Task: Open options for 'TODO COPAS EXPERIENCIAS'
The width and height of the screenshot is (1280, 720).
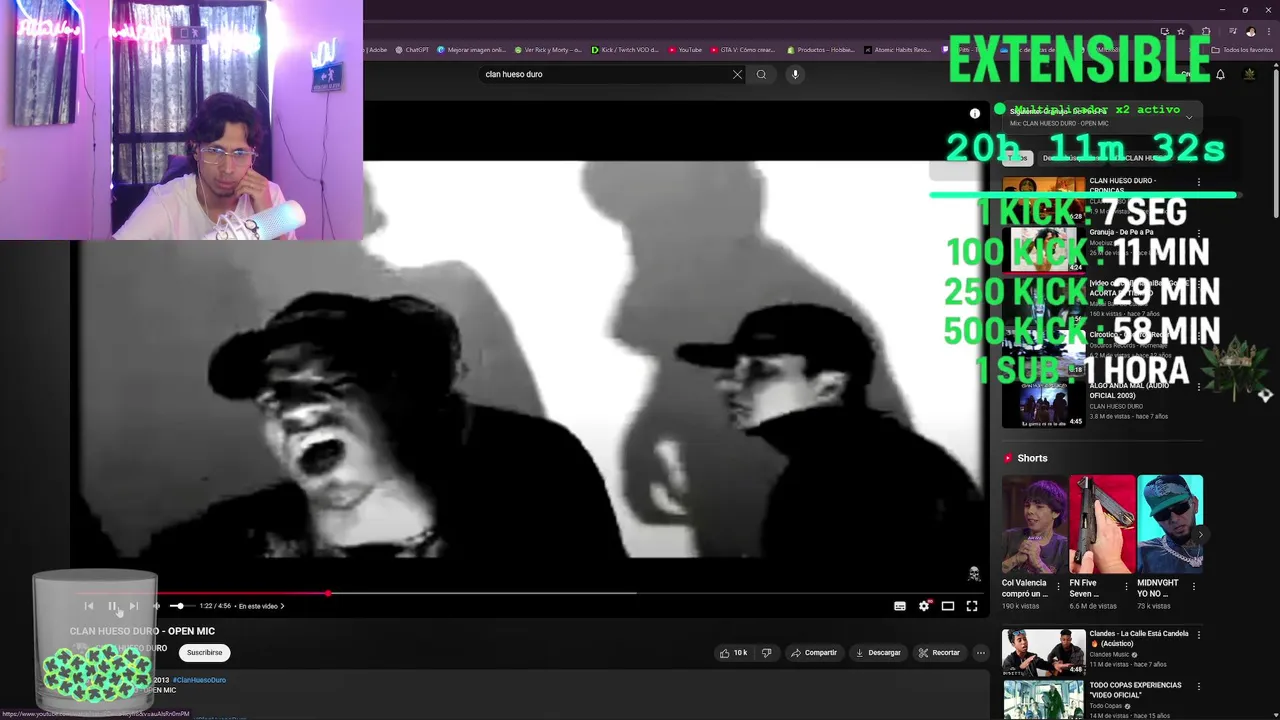Action: coord(1199,686)
